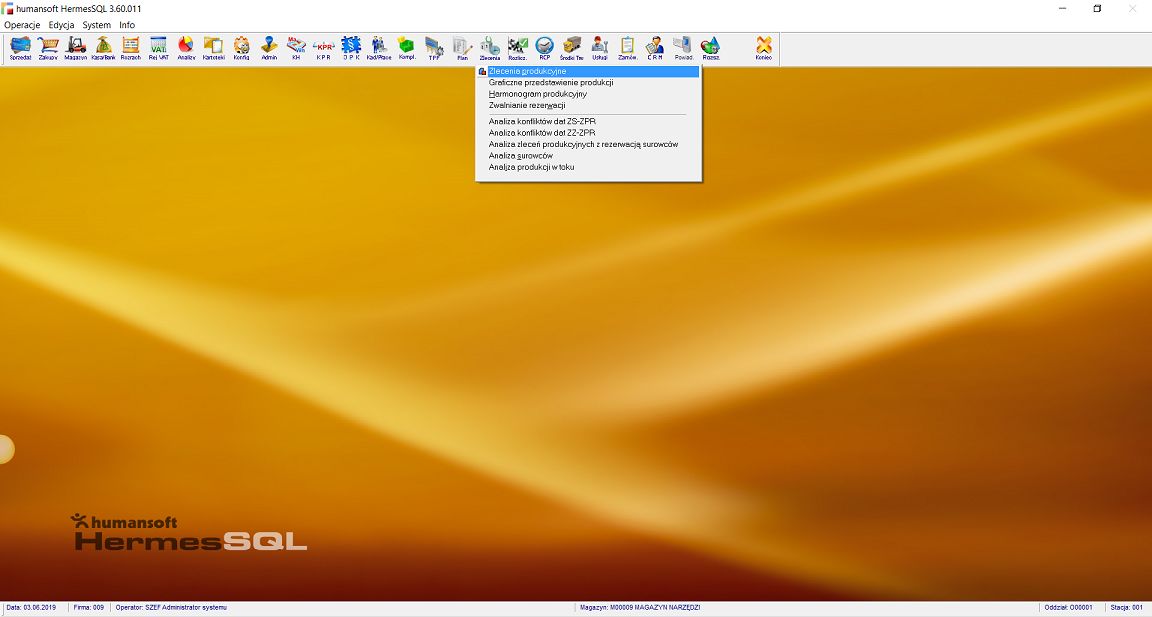Screen dimensions: 1152x617
Task: Open the Konfig gear icon
Action: (x=241, y=48)
